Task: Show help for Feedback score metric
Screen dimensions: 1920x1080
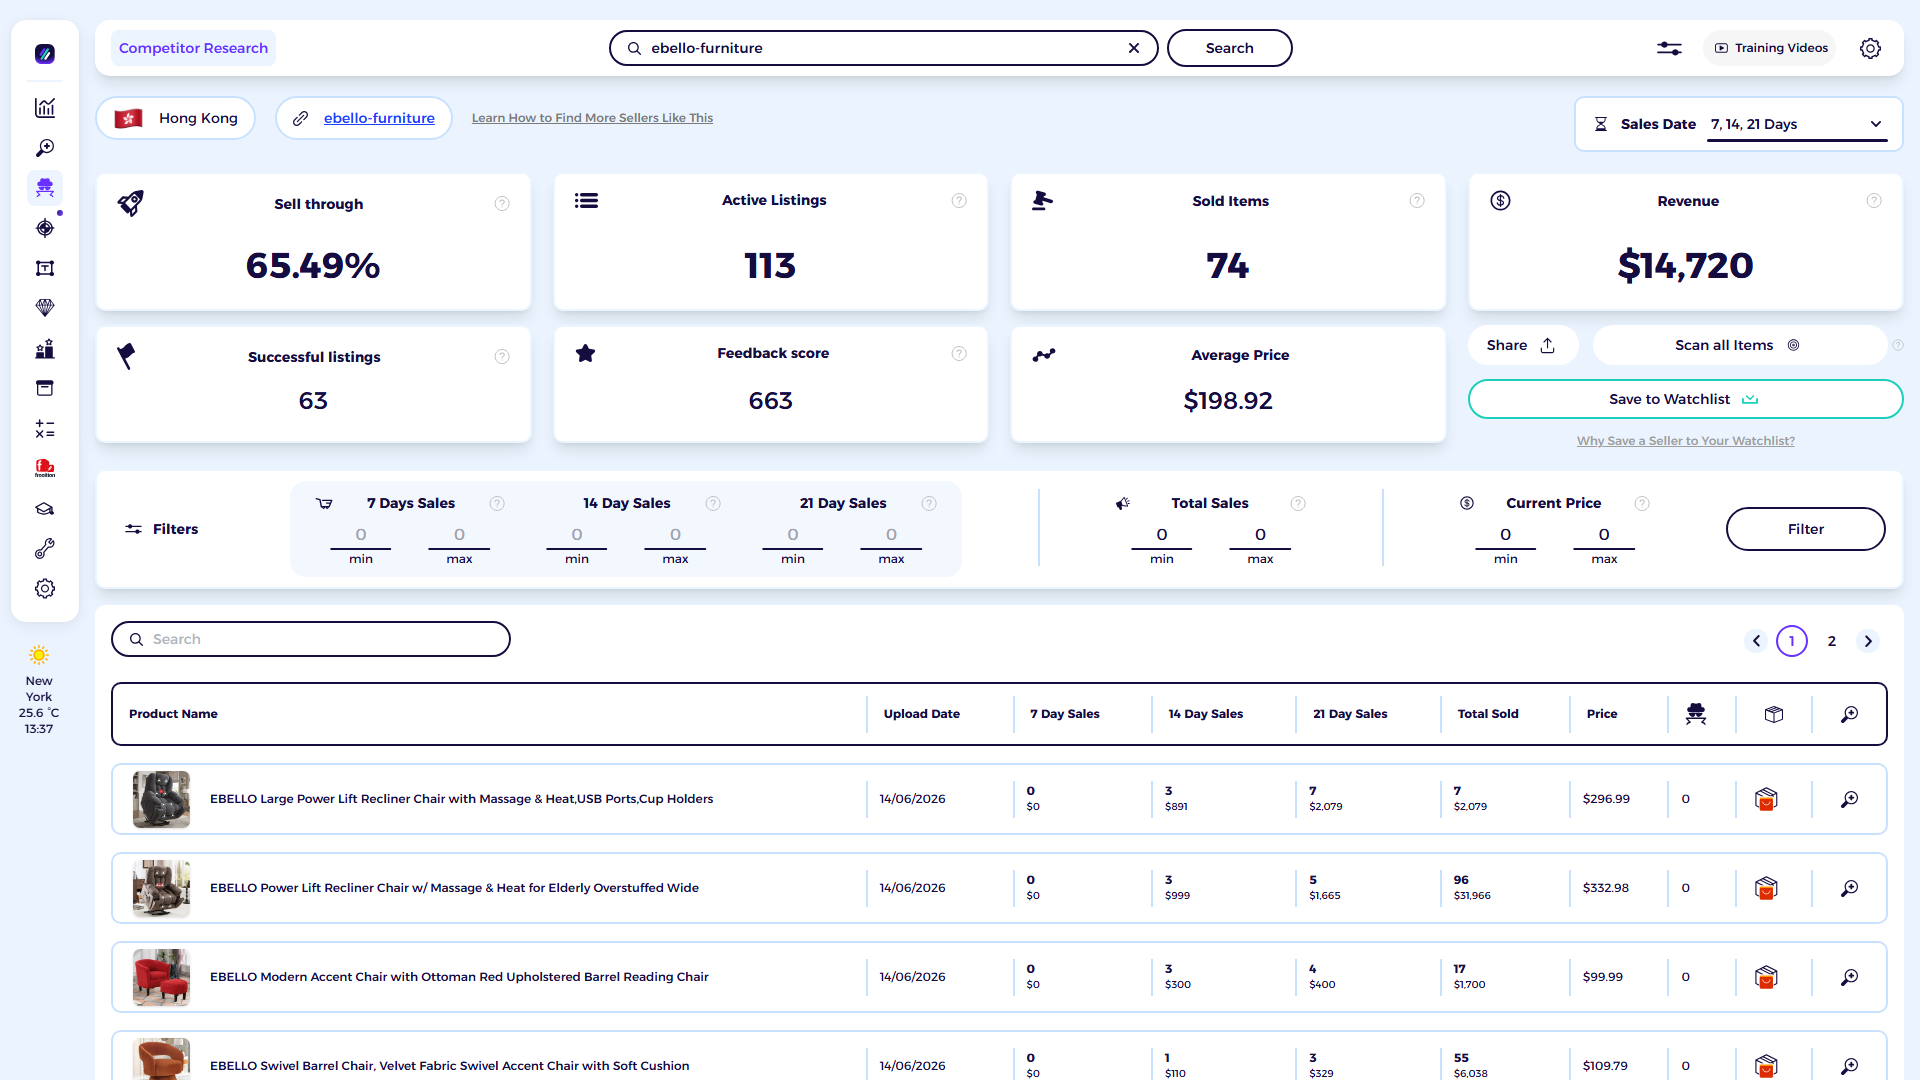Action: (x=959, y=354)
